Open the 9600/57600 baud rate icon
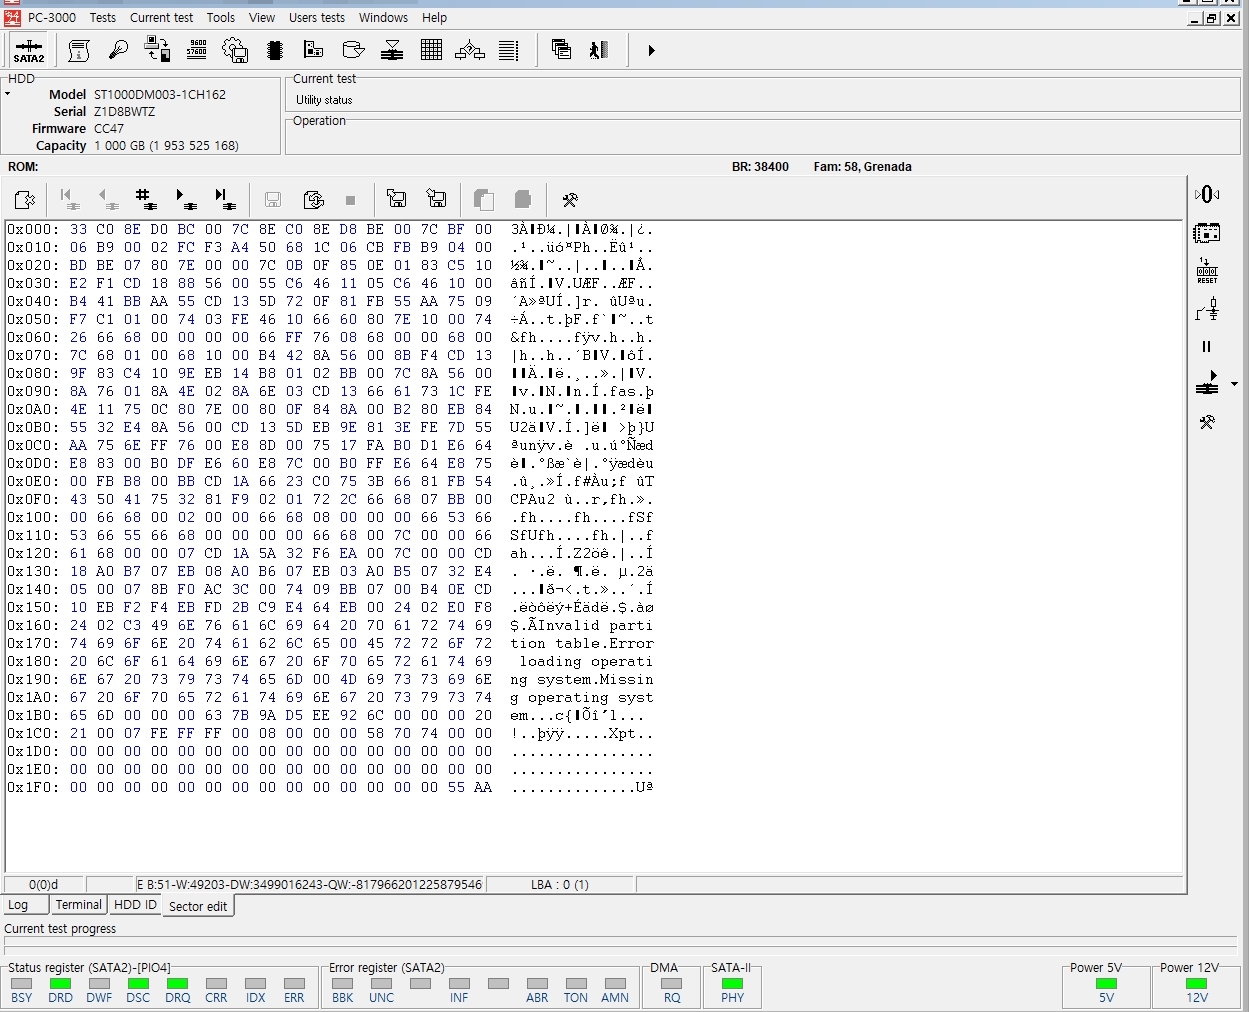1249x1012 pixels. 196,50
